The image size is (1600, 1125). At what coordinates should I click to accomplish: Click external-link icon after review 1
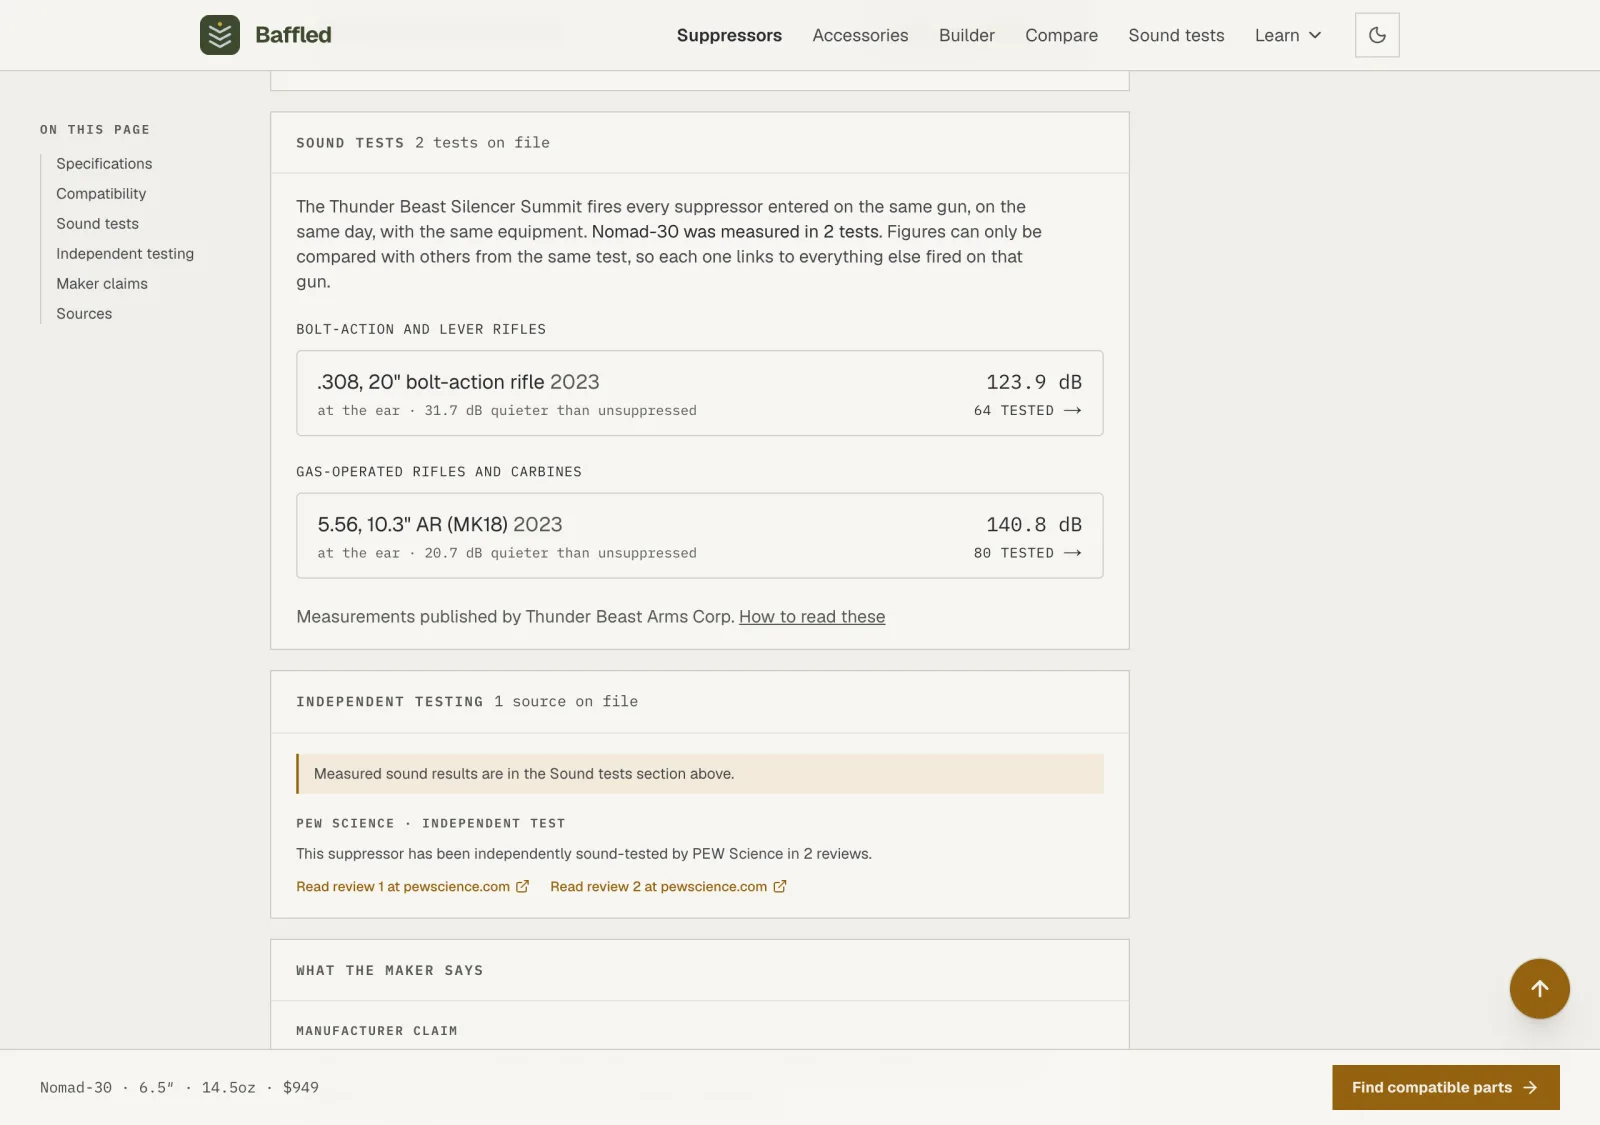click(x=522, y=887)
